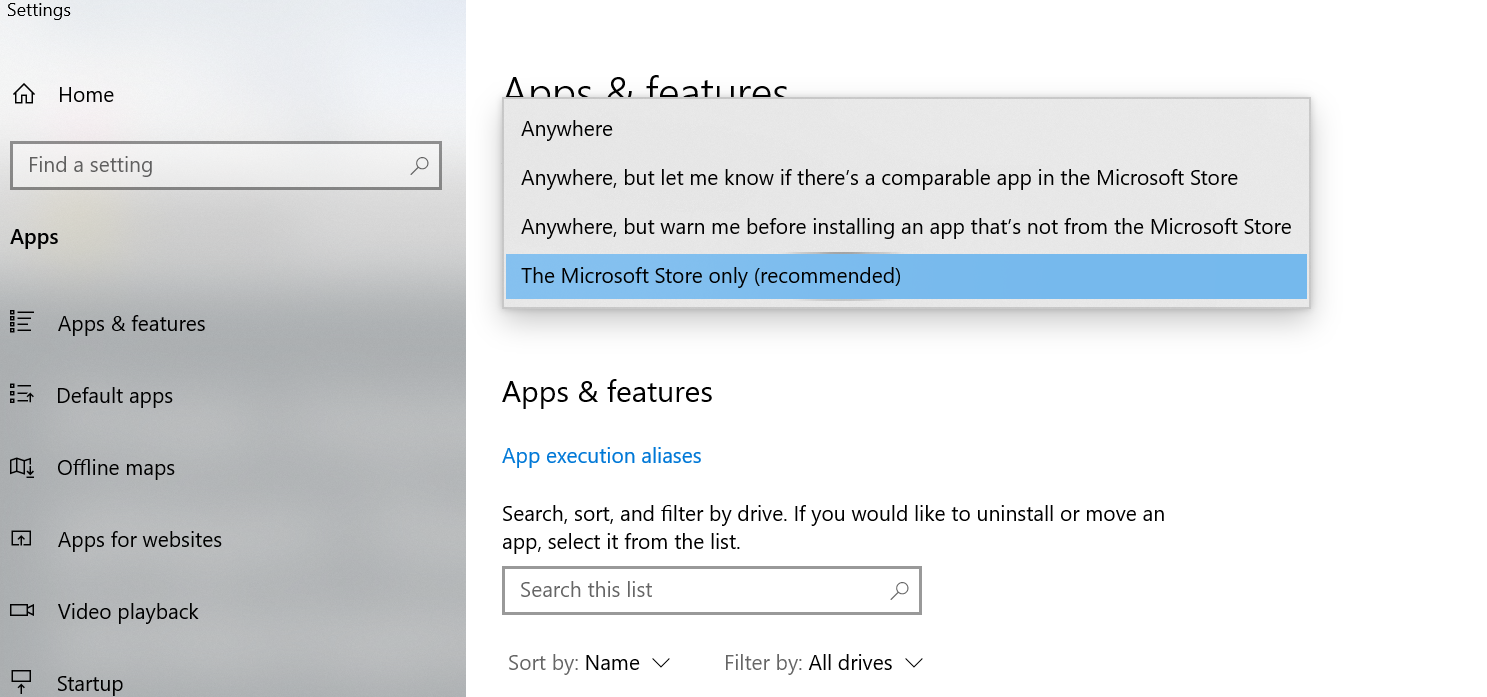
Task: Click the Video playback camera icon
Action: coord(21,611)
